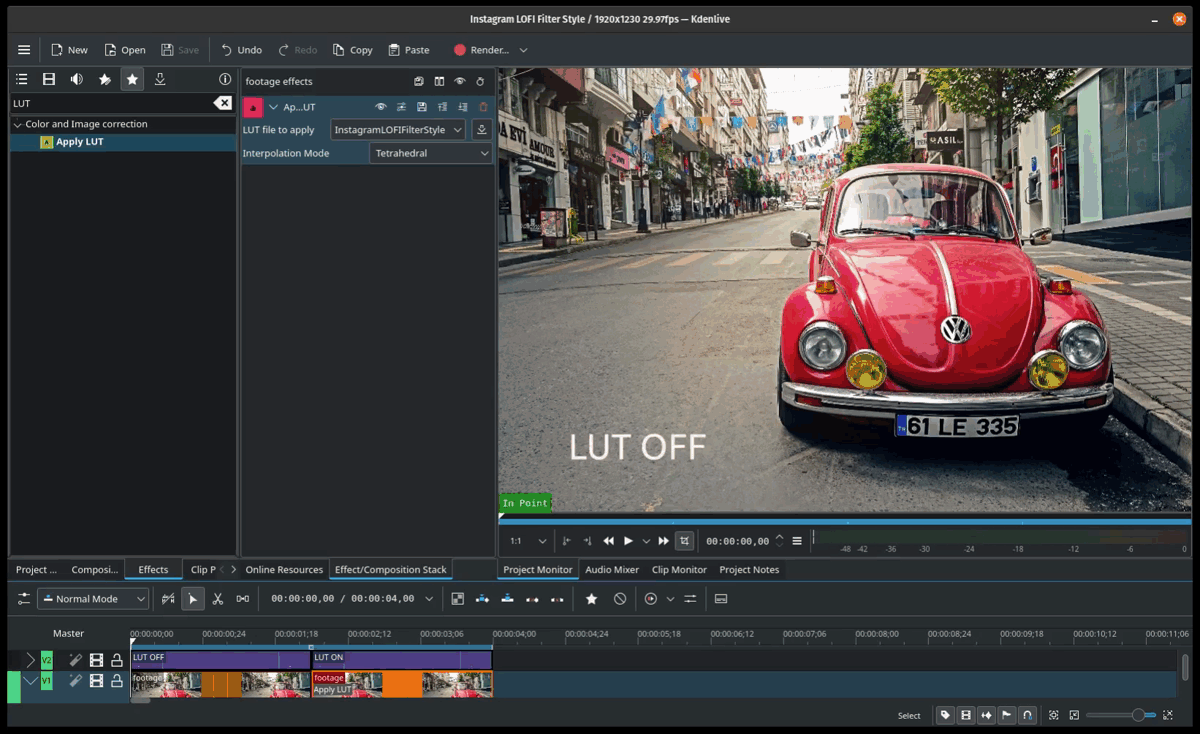Click the Paste button in the toolbar
Image resolution: width=1200 pixels, height=734 pixels.
409,50
